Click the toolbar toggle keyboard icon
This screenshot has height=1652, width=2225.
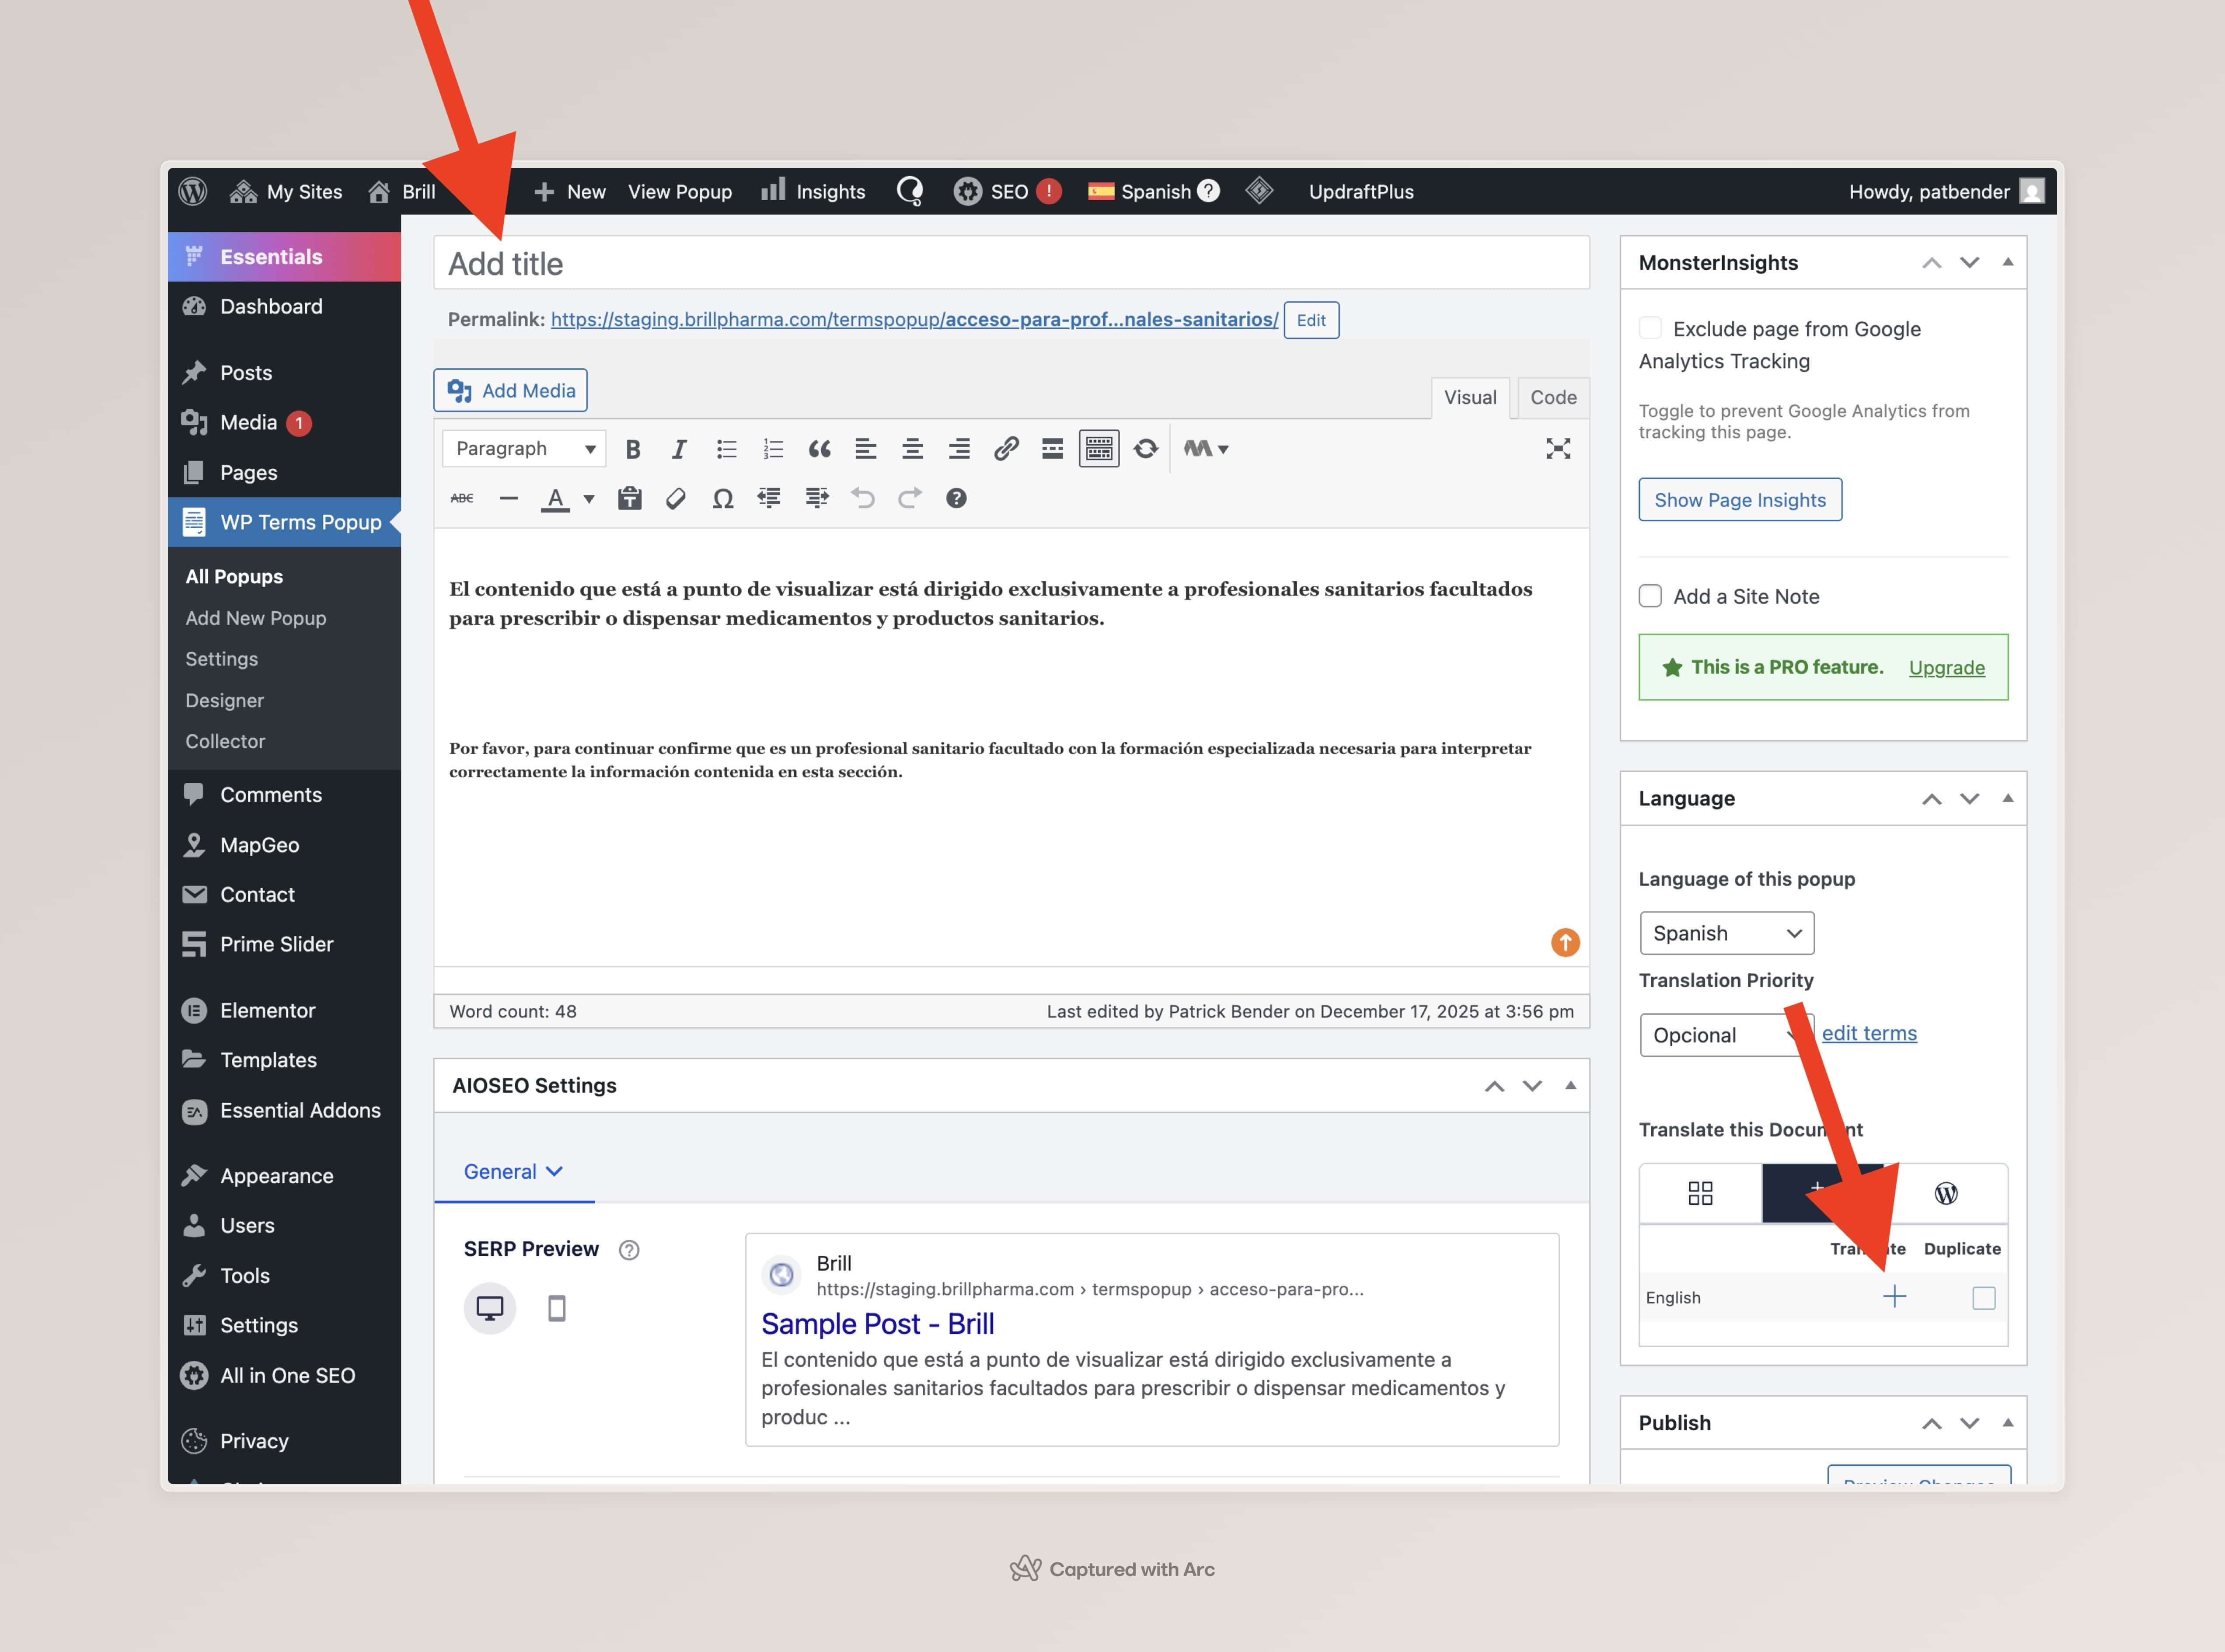(x=1099, y=449)
